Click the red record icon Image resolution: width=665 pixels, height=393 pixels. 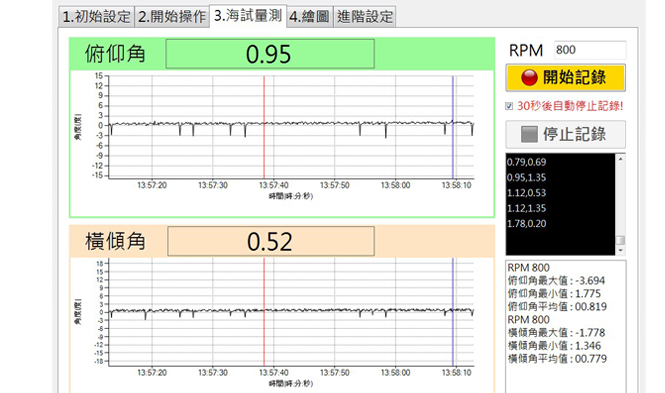click(x=529, y=78)
